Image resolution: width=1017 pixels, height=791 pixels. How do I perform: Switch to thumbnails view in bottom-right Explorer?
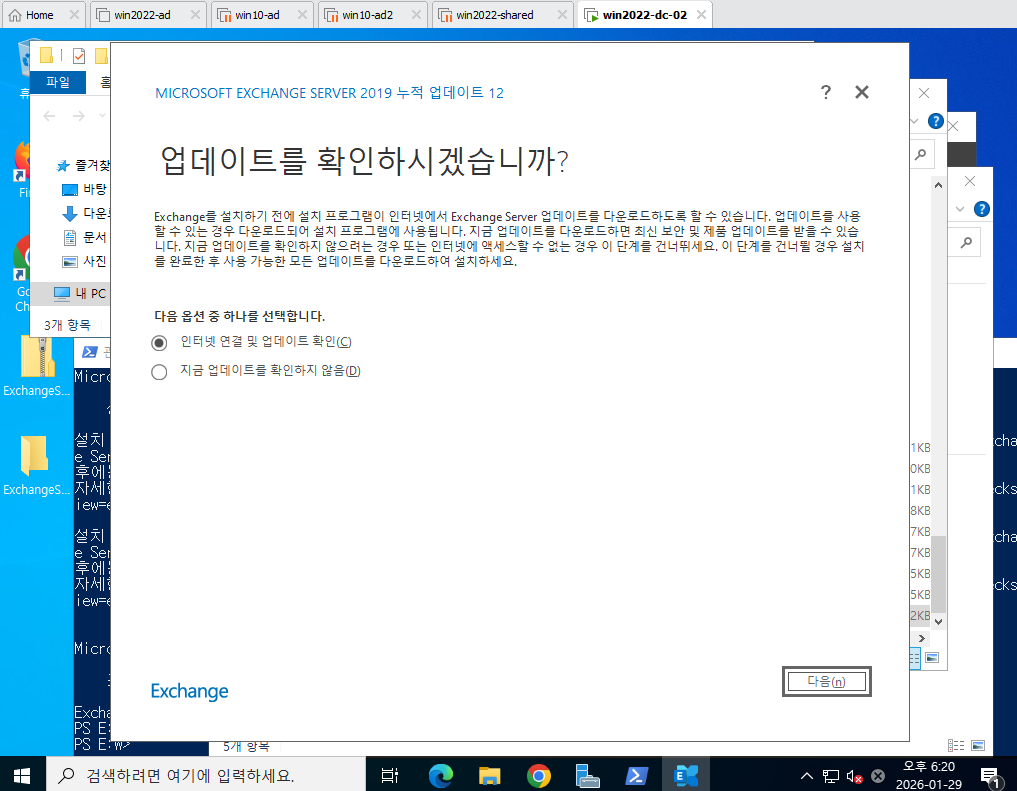[978, 746]
